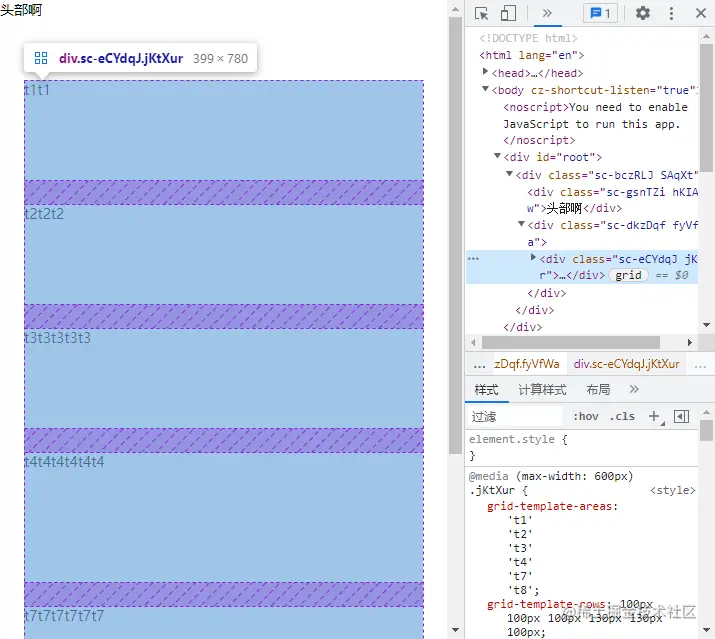Collapse the sc-dkzDqf div node

pyautogui.click(x=522, y=224)
